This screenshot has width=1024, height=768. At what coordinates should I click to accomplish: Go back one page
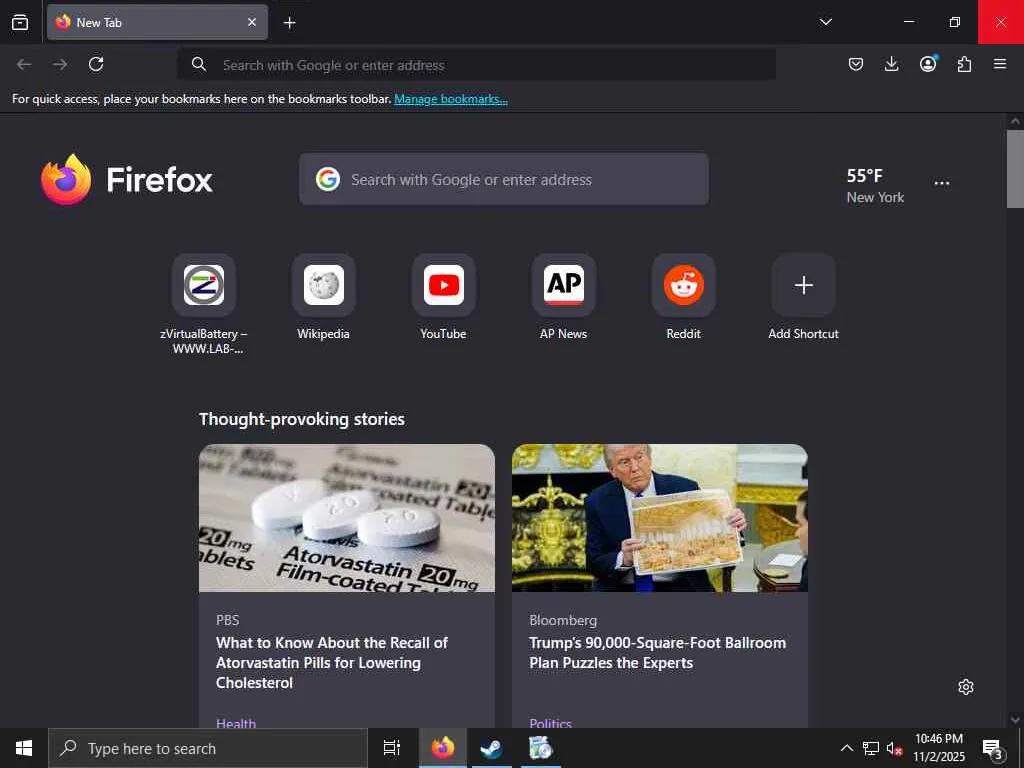point(24,64)
